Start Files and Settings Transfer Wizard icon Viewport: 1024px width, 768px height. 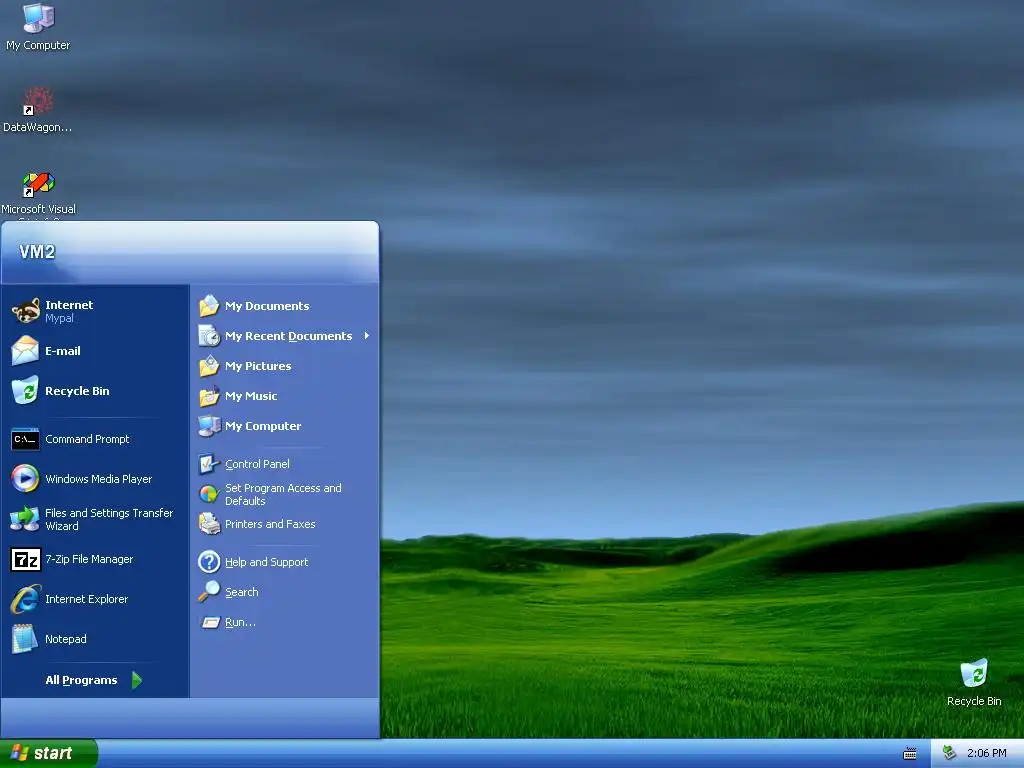coord(25,519)
